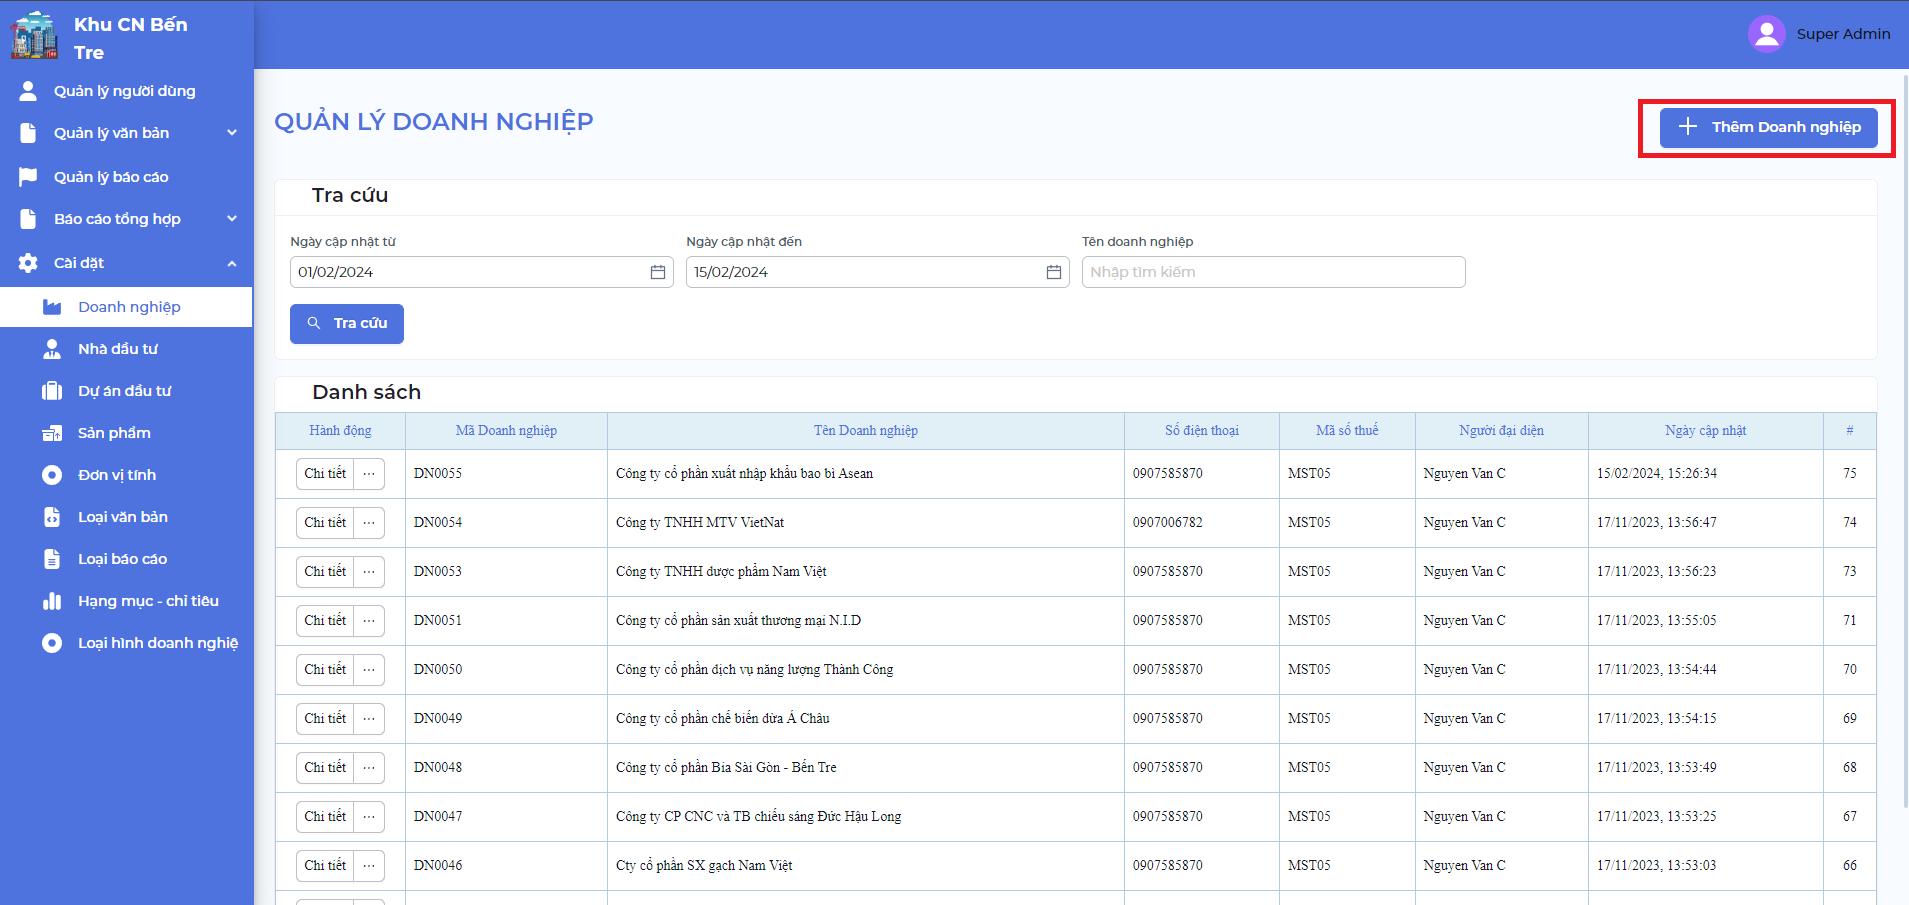Click the Tra cứu search button
This screenshot has width=1909, height=905.
click(x=347, y=324)
